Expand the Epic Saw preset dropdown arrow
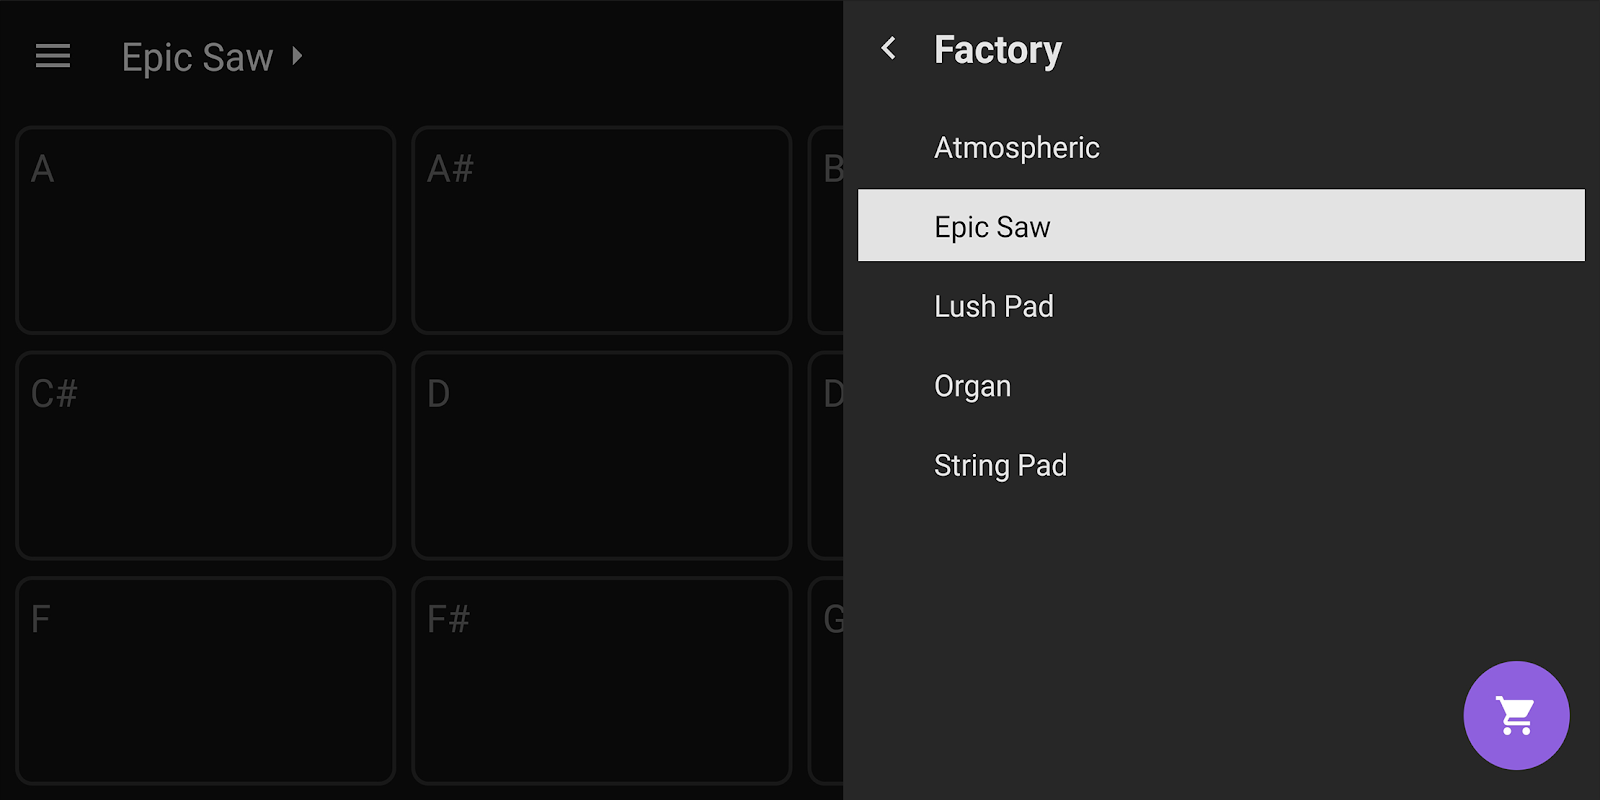This screenshot has height=800, width=1600. click(x=297, y=56)
